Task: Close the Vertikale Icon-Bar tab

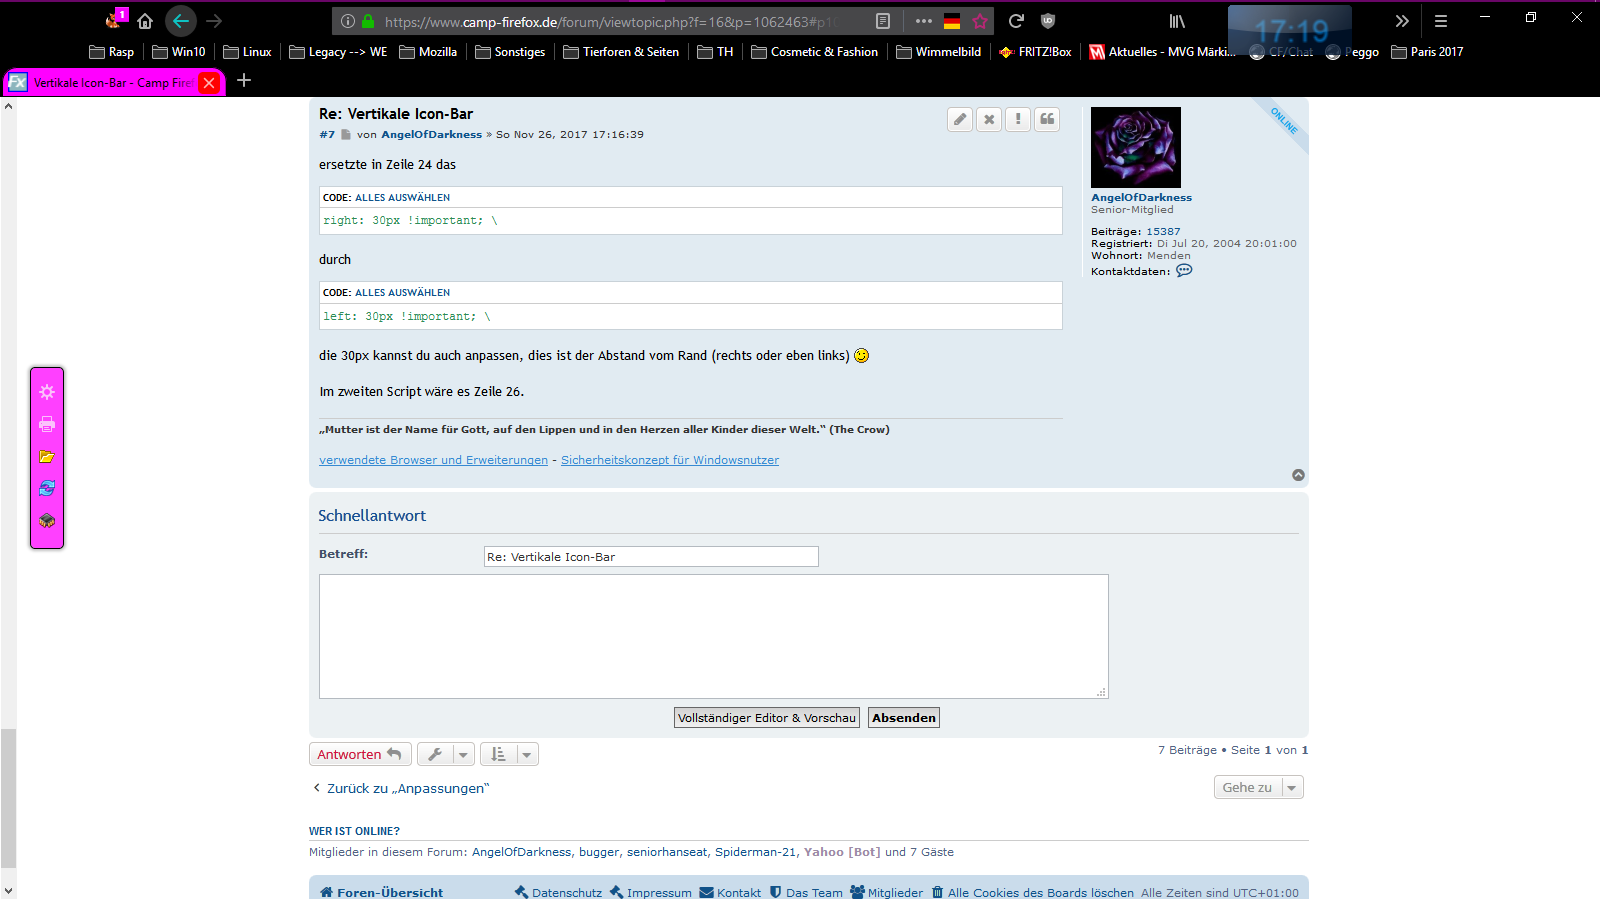Action: coord(209,83)
